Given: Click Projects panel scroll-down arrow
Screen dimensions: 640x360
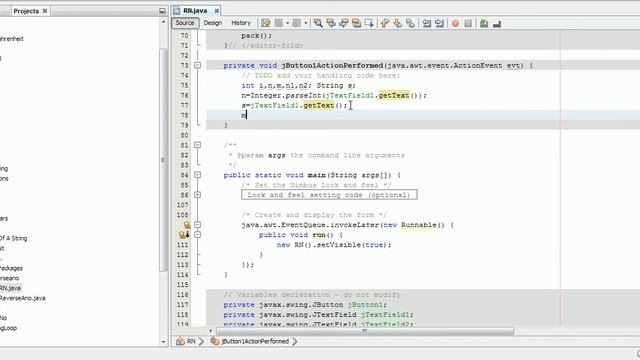Looking at the screenshot, I should coord(164,342).
